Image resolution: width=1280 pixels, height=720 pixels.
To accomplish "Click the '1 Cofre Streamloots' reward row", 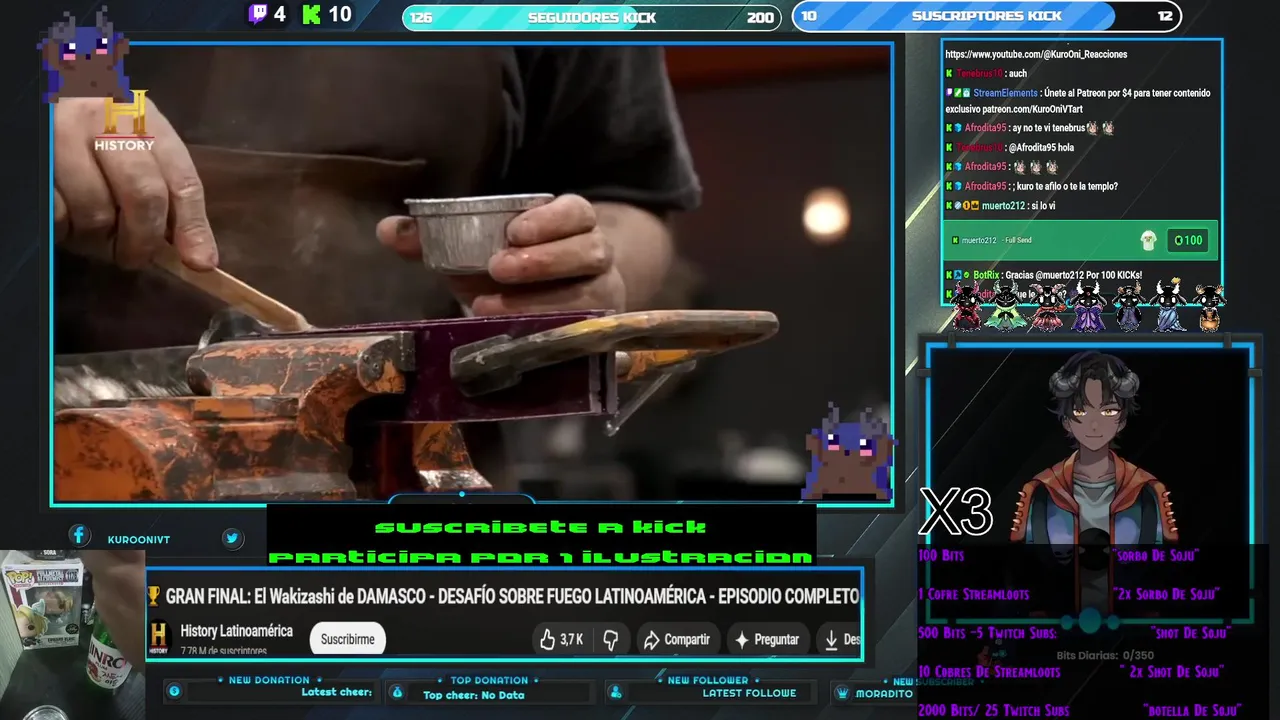I will point(1068,594).
